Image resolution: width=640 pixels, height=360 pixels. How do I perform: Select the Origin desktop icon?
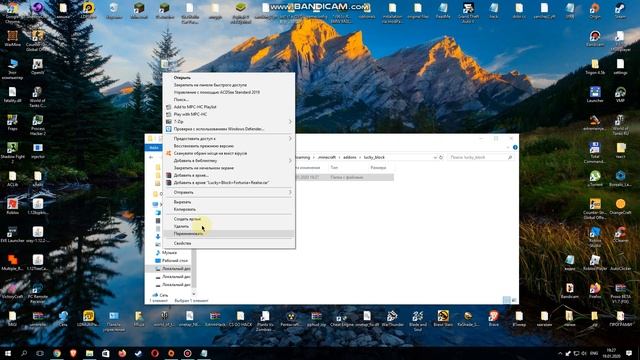(595, 11)
